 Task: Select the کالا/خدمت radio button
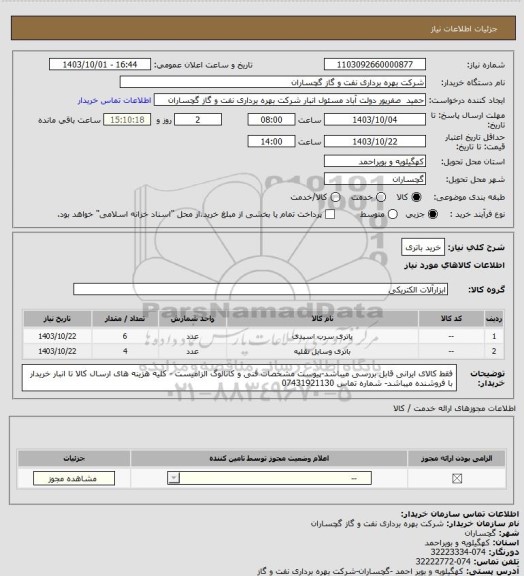(335, 197)
